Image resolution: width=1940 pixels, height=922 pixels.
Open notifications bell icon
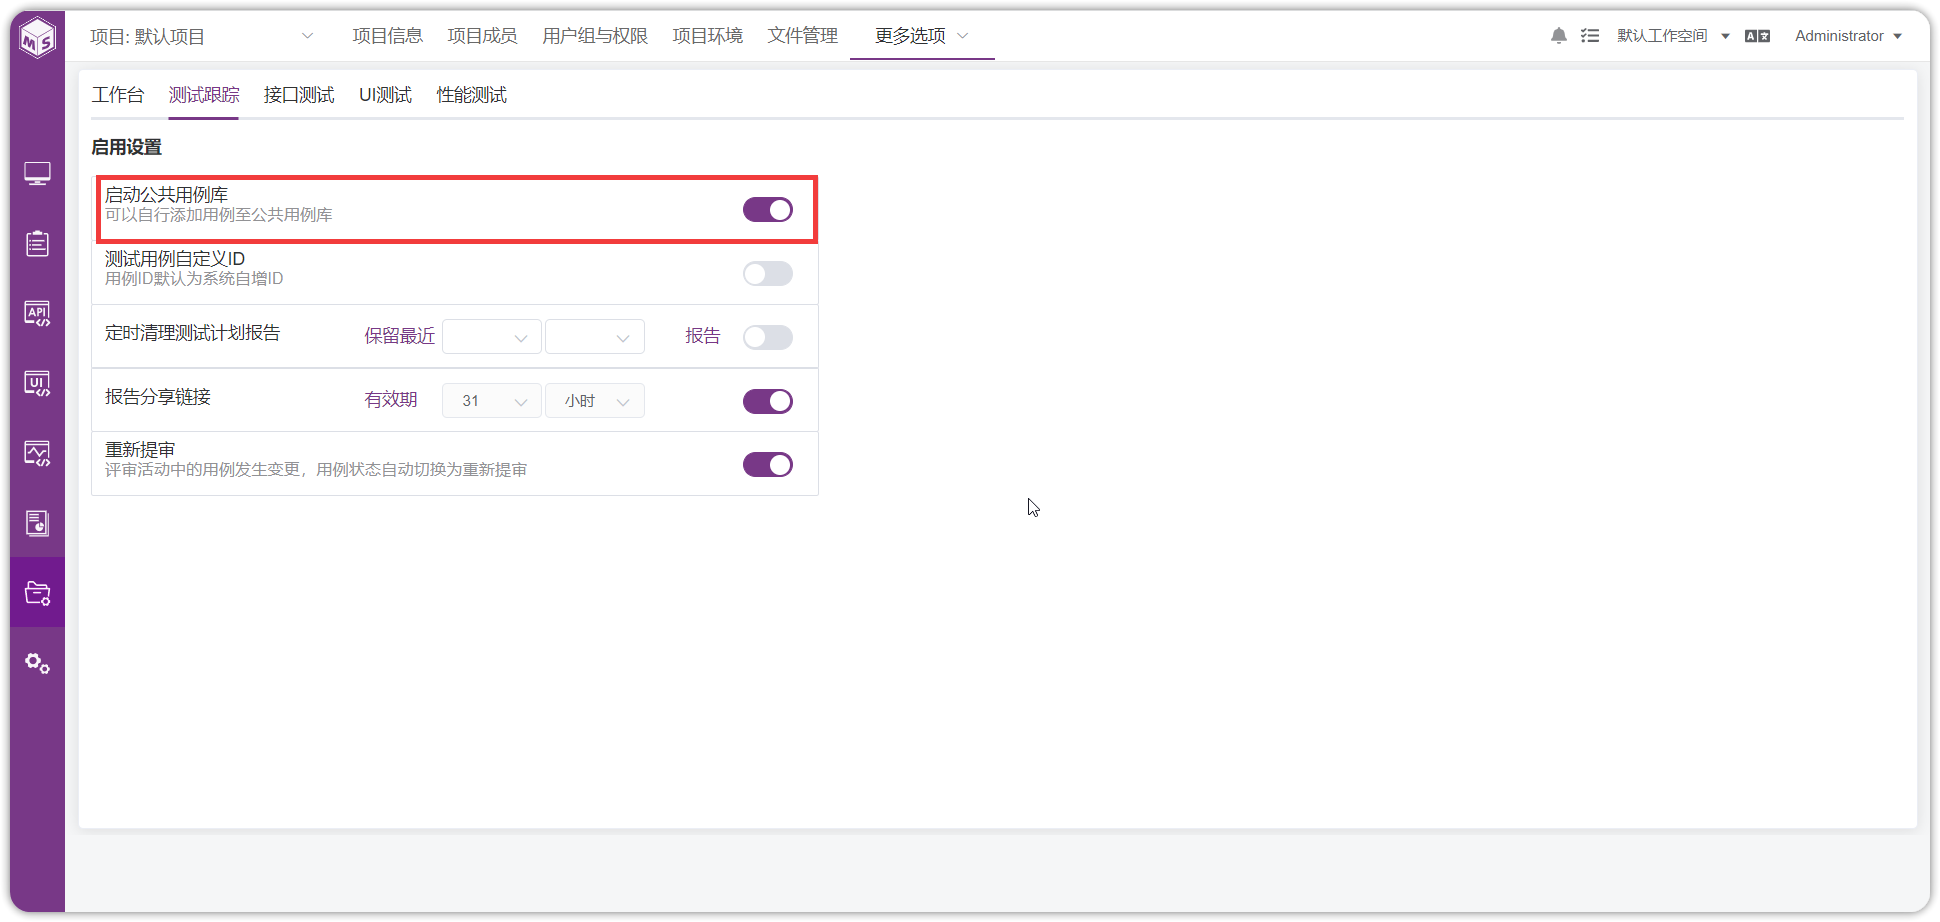point(1559,36)
